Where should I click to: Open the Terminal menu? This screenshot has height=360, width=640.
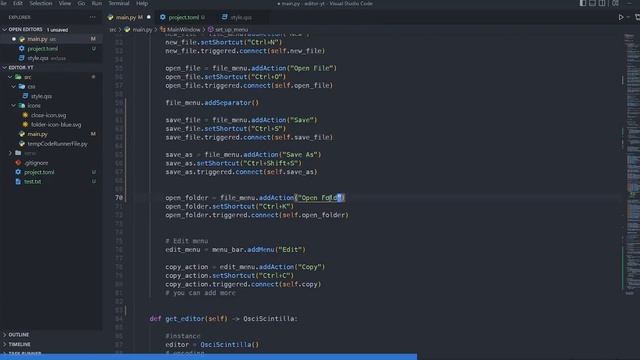(119, 3)
